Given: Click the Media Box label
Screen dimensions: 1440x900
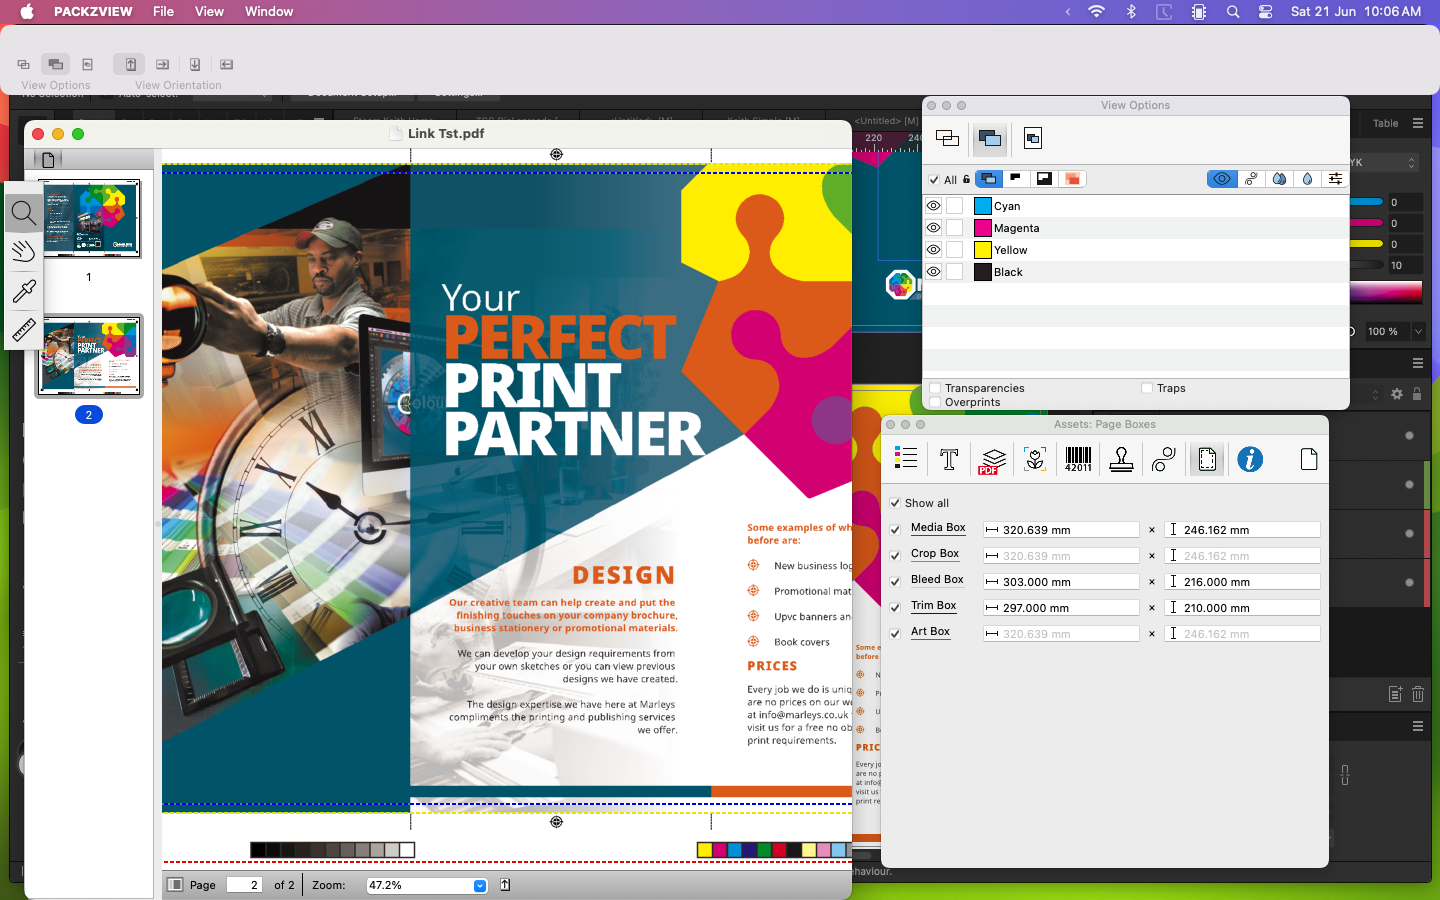Looking at the screenshot, I should 938,528.
